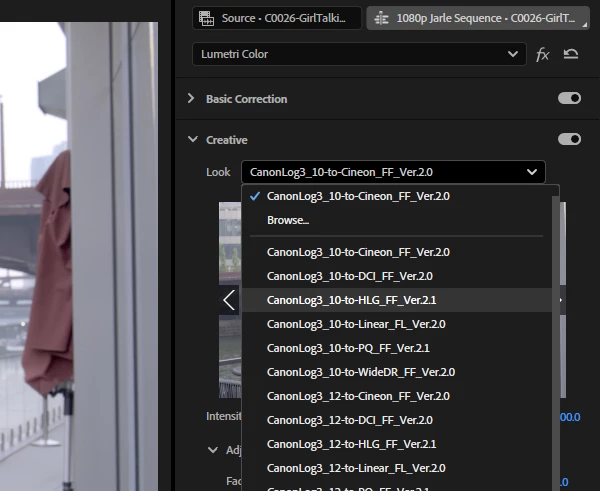Select unchecked CanonLog3_10-to-Cineon_FF_Ver.2.0 list item
Image resolution: width=600 pixels, height=491 pixels.
397,252
